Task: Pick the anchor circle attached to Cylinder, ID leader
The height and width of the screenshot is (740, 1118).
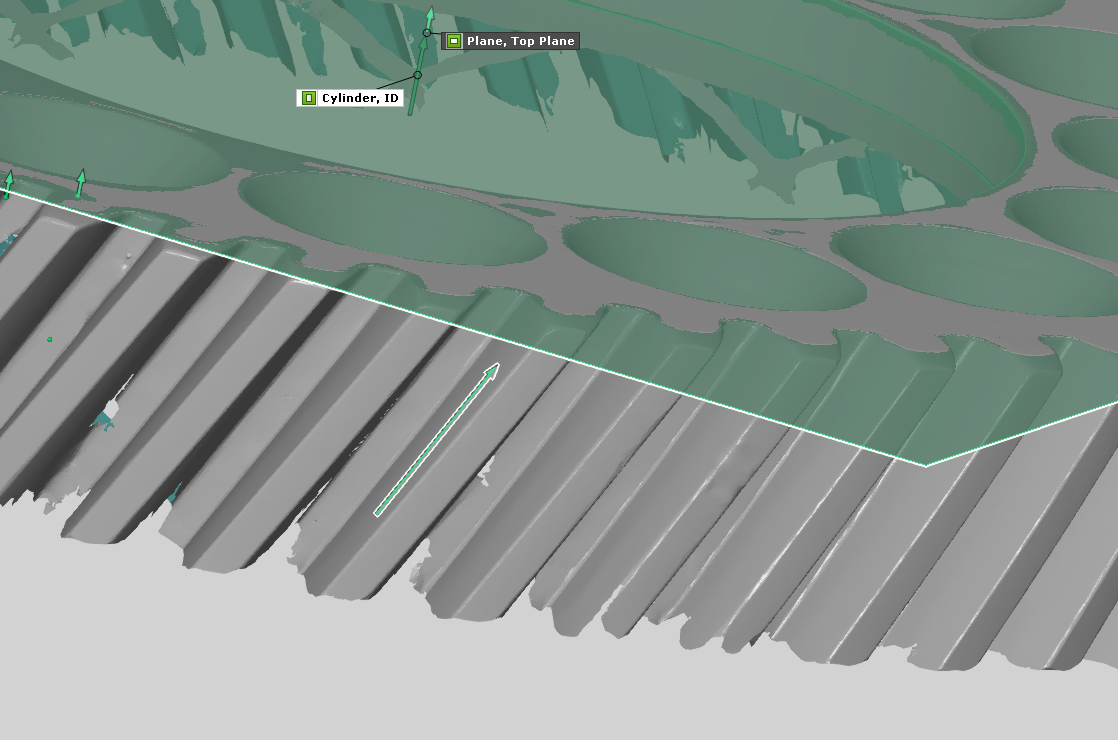Action: coord(418,75)
